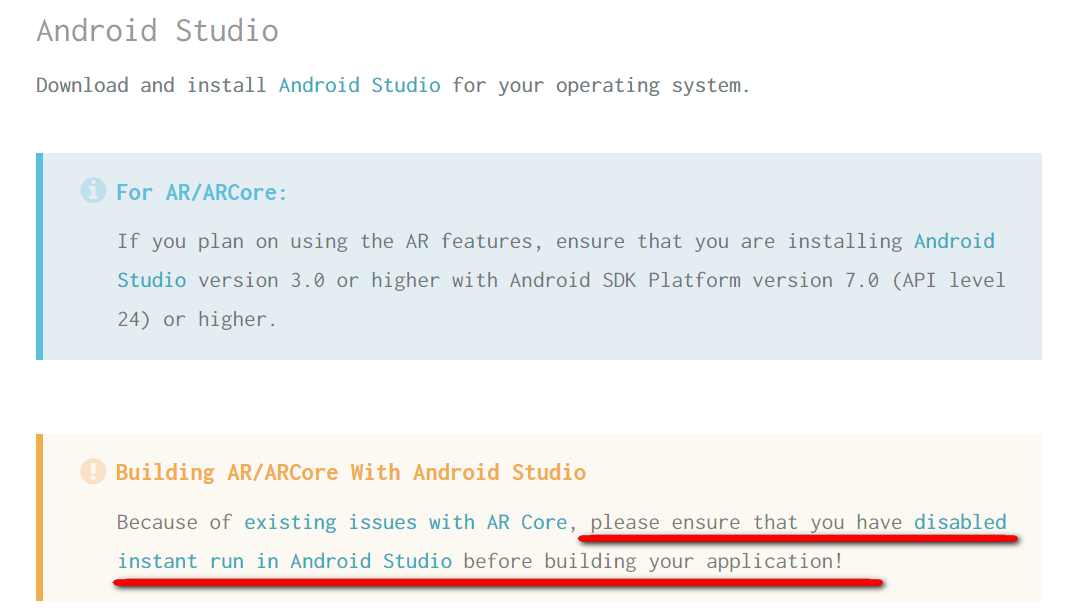Image resolution: width=1080 pixels, height=613 pixels.
Task: Click 'If you plan on using the AR features'
Action: point(324,242)
